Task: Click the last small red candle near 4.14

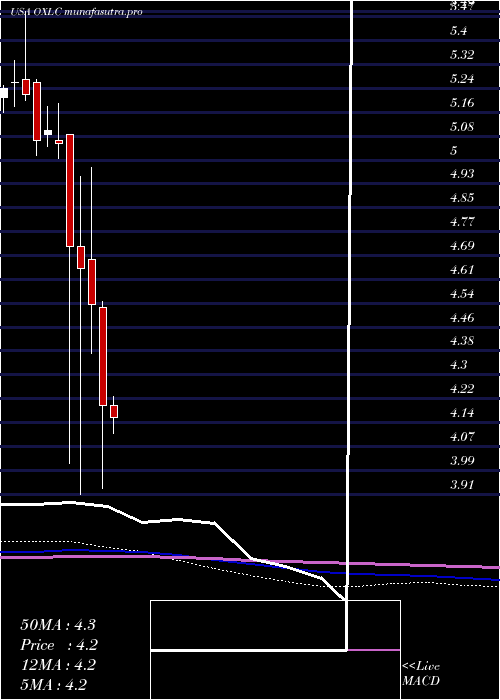Action: click(114, 411)
